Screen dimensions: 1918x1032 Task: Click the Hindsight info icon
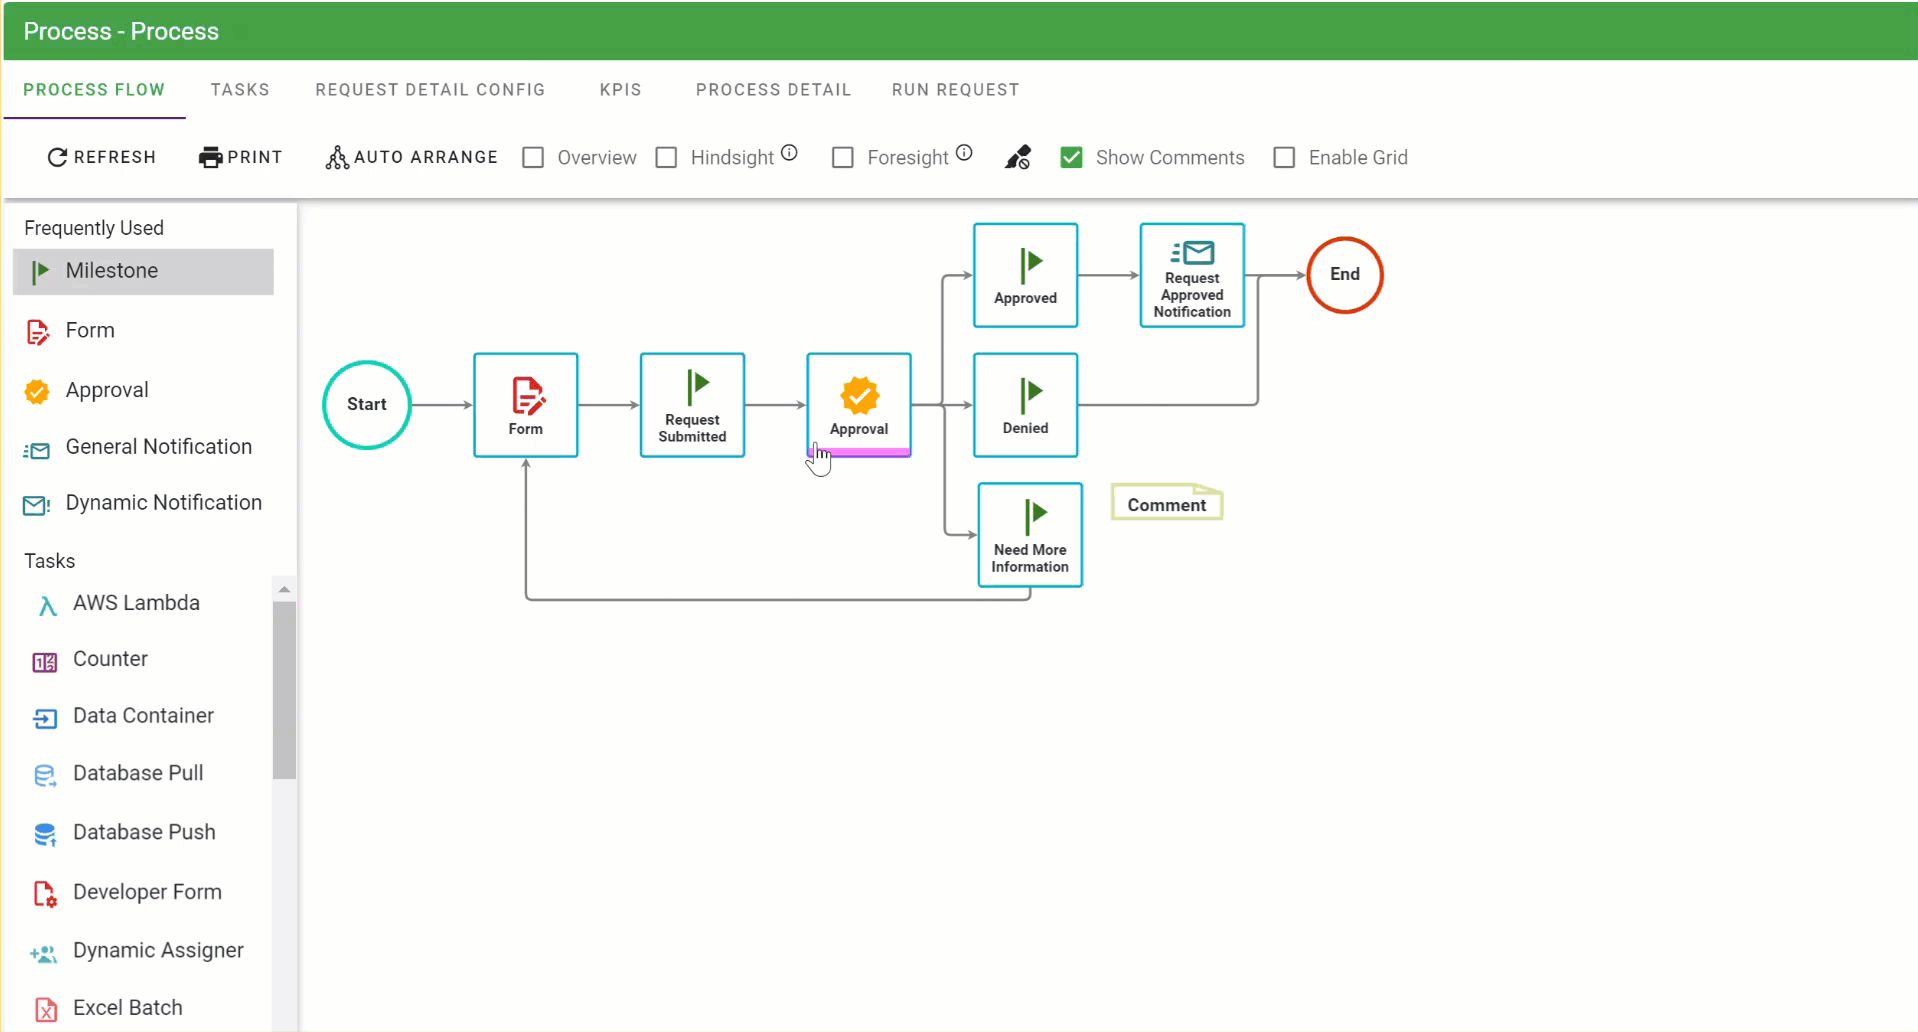789,153
